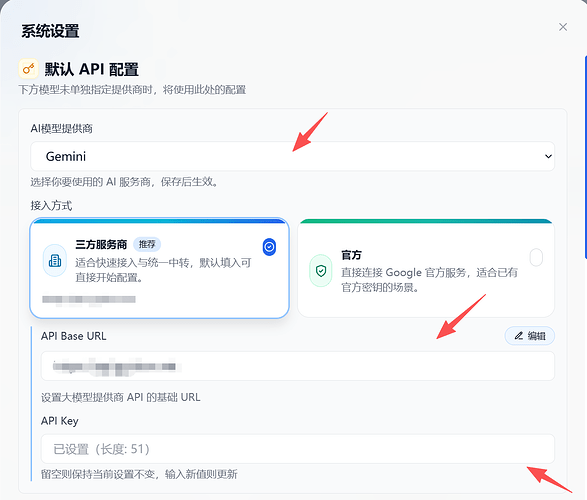587x500 pixels.
Task: Click the pencil icon in 编辑 button
Action: [518, 336]
